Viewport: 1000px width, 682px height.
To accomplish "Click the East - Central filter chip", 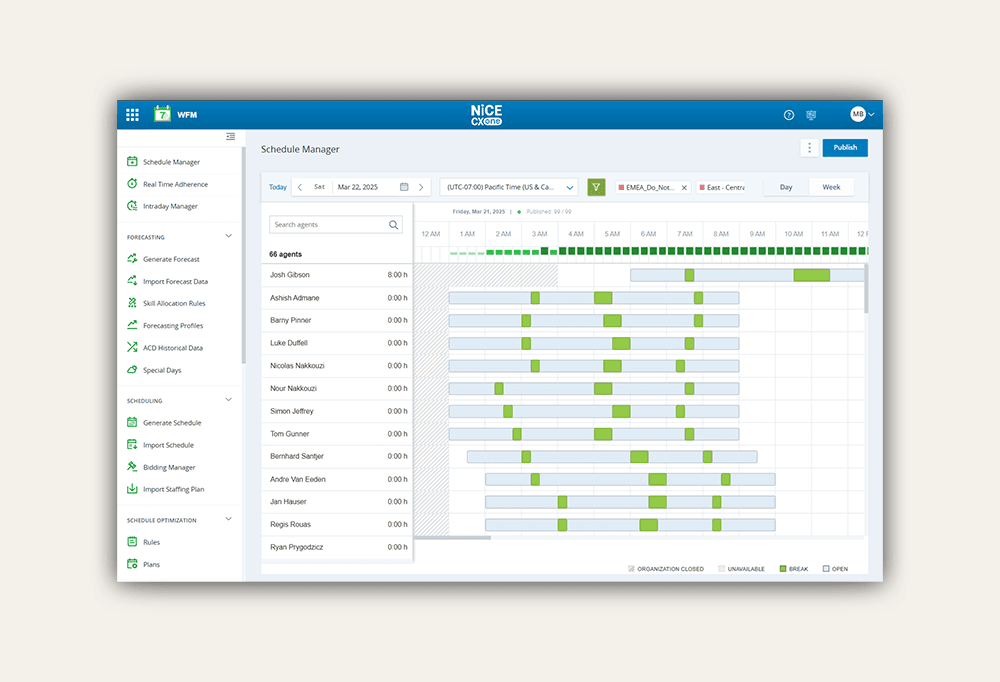I will pos(721,188).
